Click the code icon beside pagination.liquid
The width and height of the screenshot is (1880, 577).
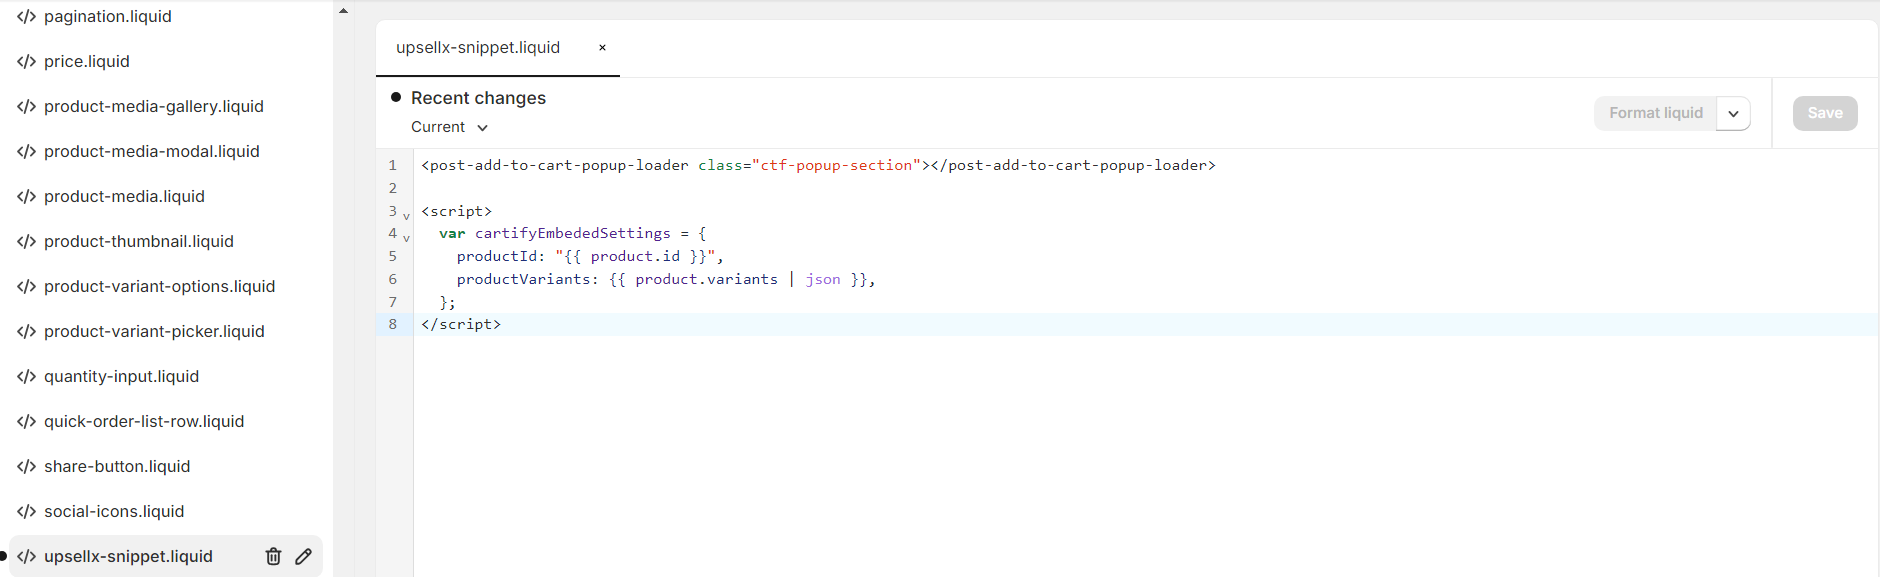click(26, 16)
